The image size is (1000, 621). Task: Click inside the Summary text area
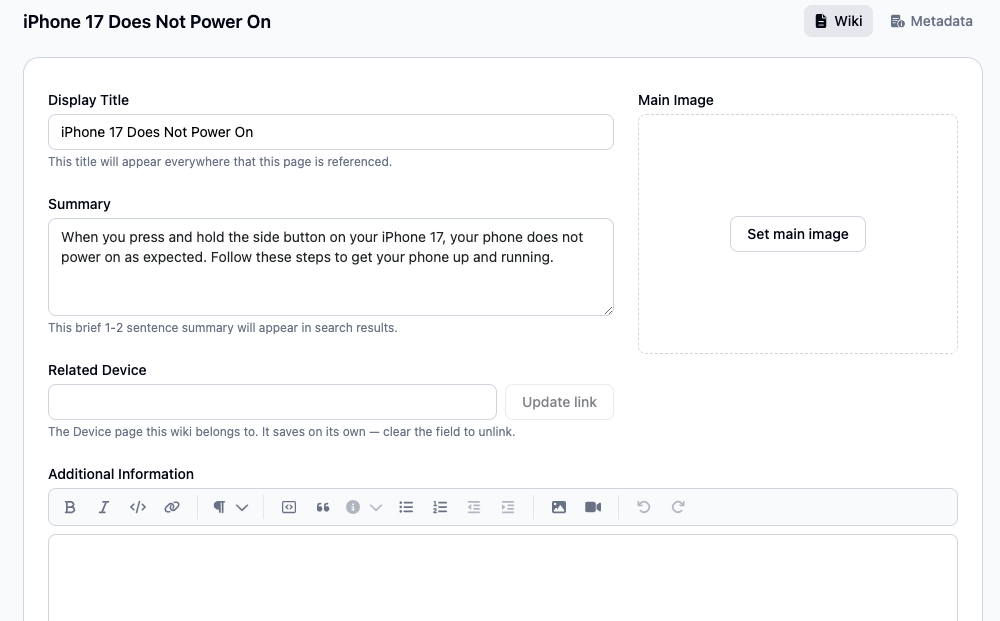[x=331, y=267]
